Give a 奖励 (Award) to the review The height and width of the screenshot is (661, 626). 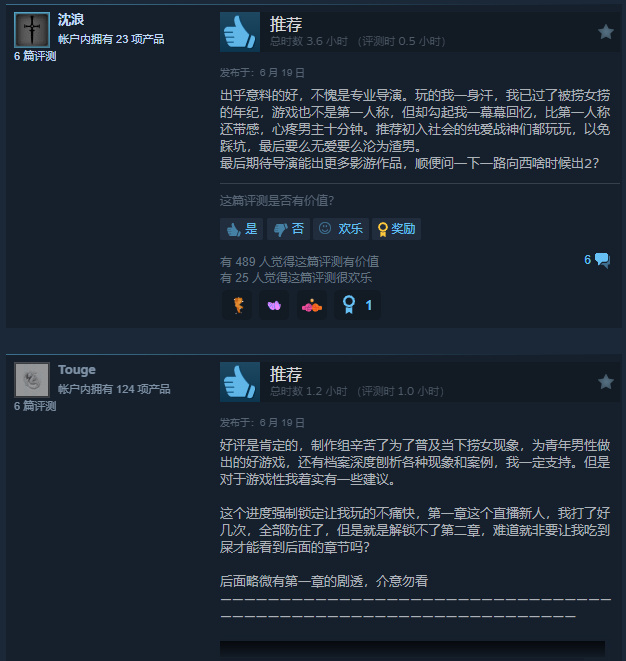click(396, 229)
